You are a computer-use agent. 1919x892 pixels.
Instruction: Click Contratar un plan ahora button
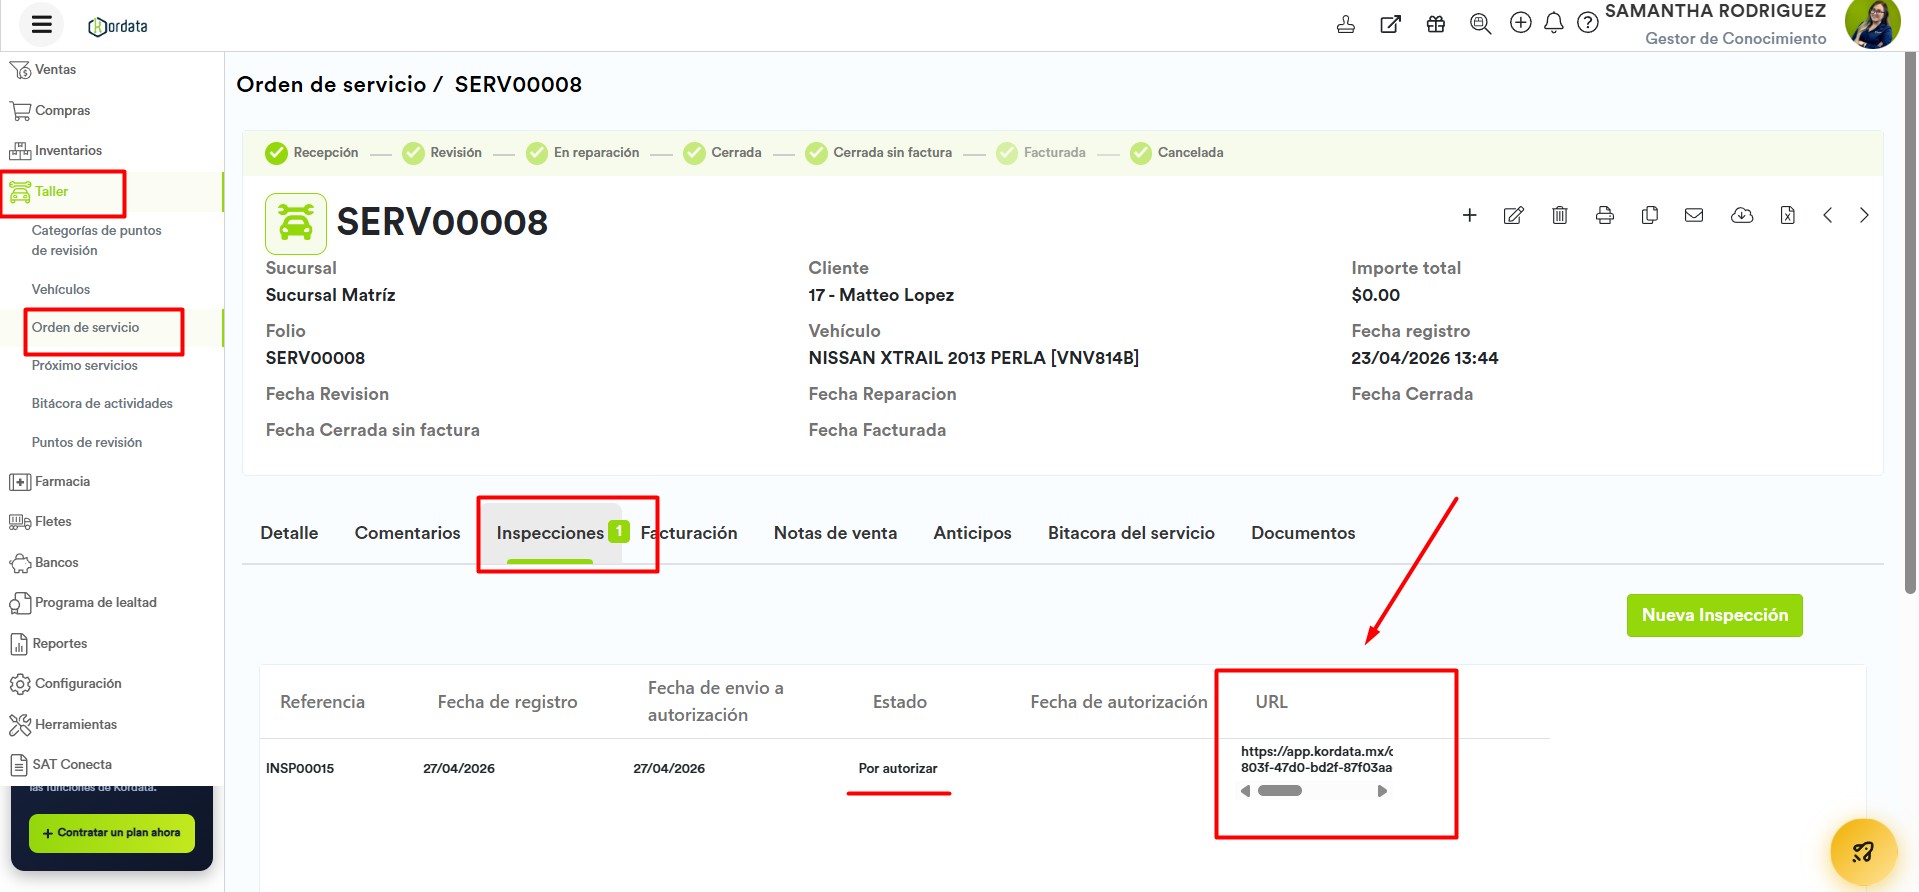(112, 833)
